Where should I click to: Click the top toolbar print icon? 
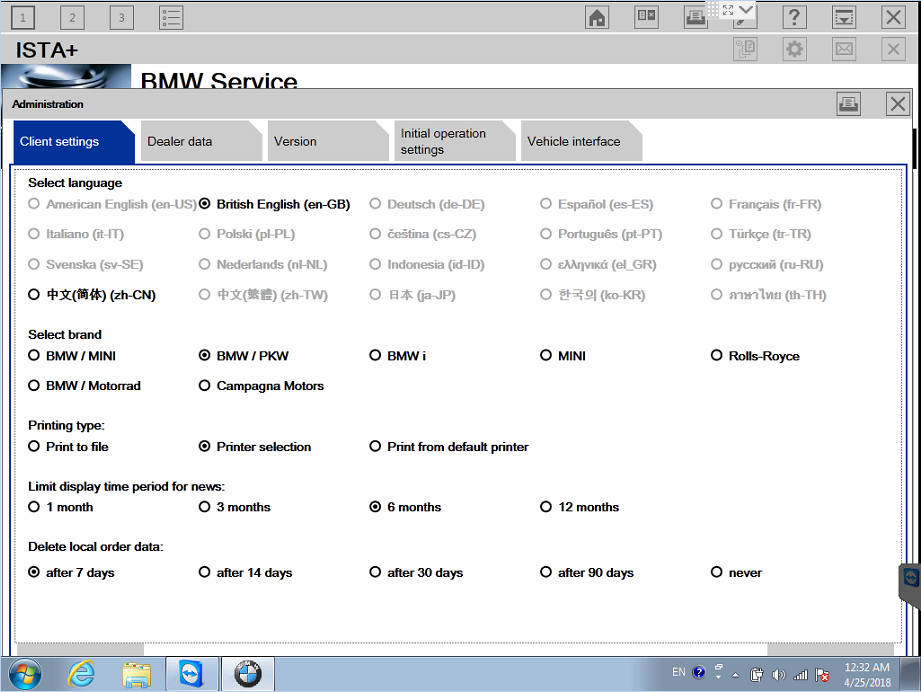coord(695,18)
